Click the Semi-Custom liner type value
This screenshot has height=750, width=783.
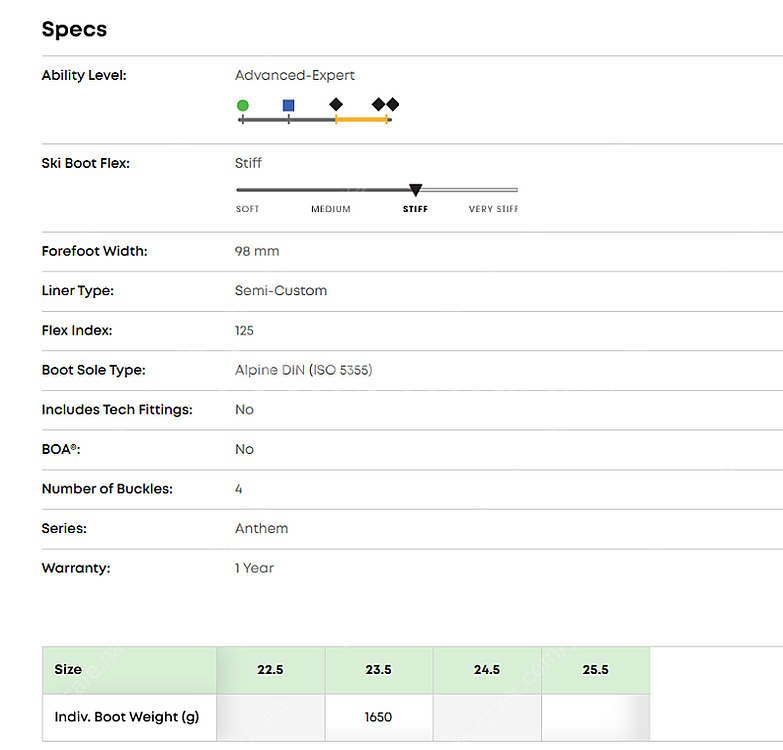click(281, 290)
